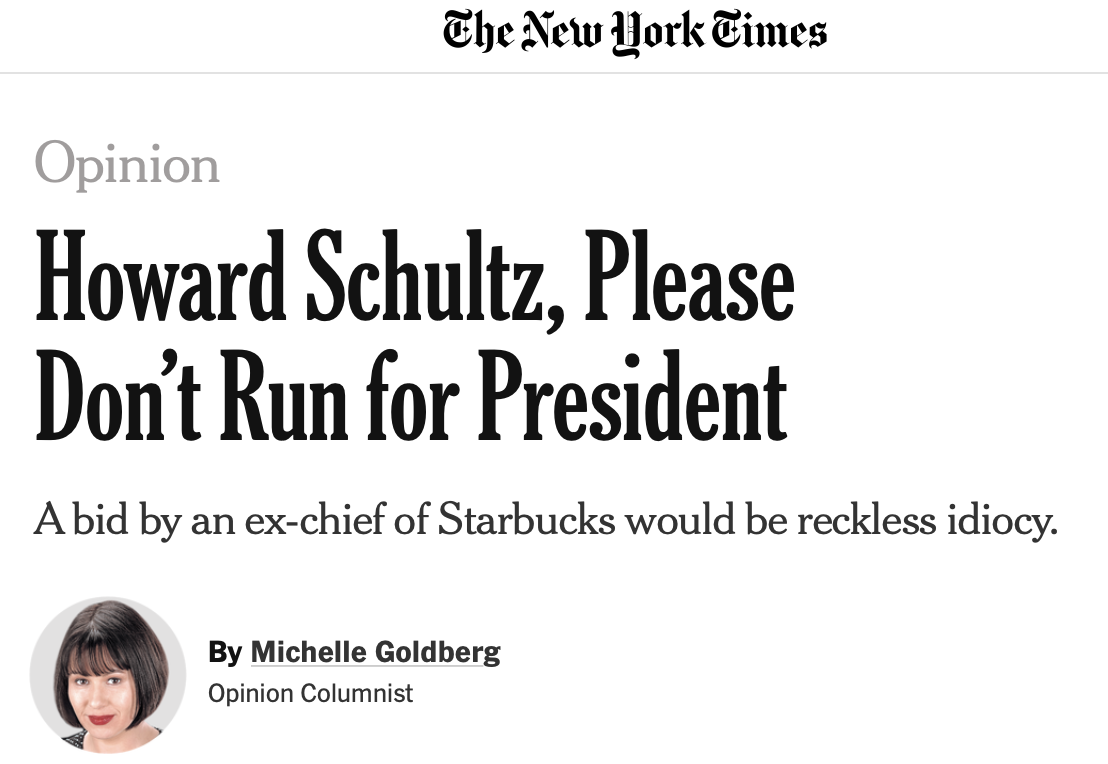Click the word "By" before the author name
The image size is (1108, 764).
coord(225,653)
